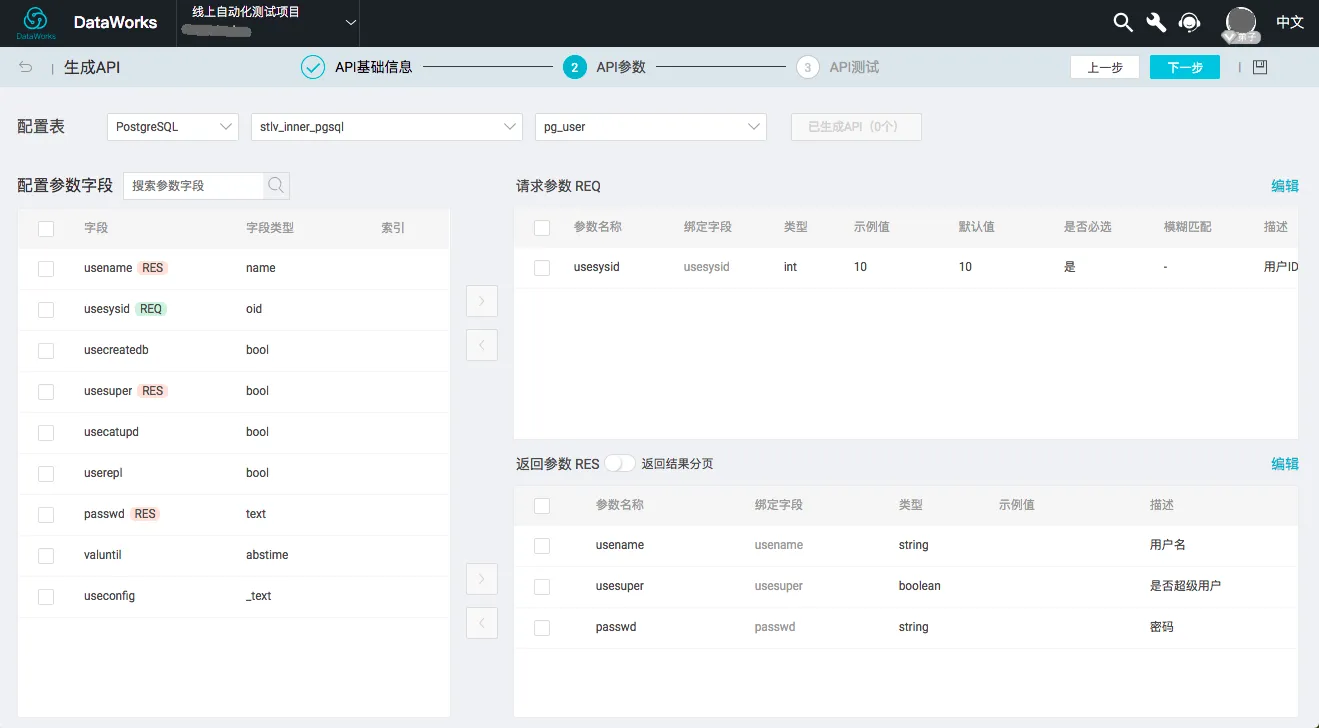
Task: Open the pg_user table dropdown
Action: [x=651, y=127]
